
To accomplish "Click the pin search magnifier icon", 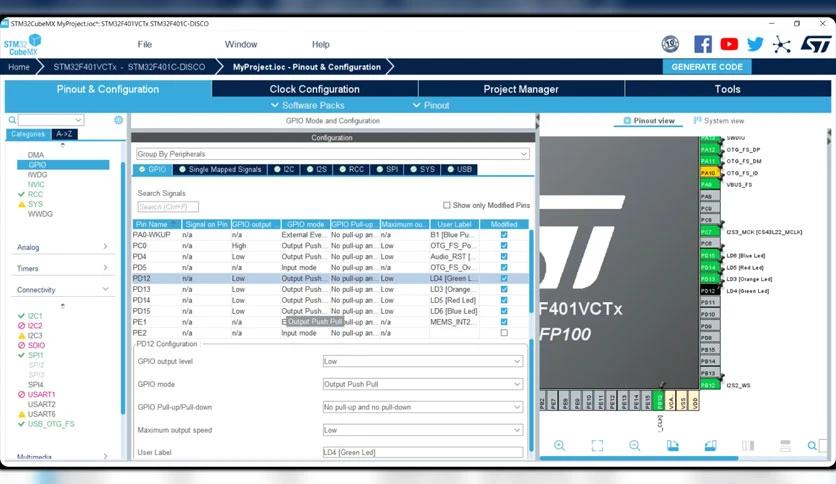I will point(812,445).
